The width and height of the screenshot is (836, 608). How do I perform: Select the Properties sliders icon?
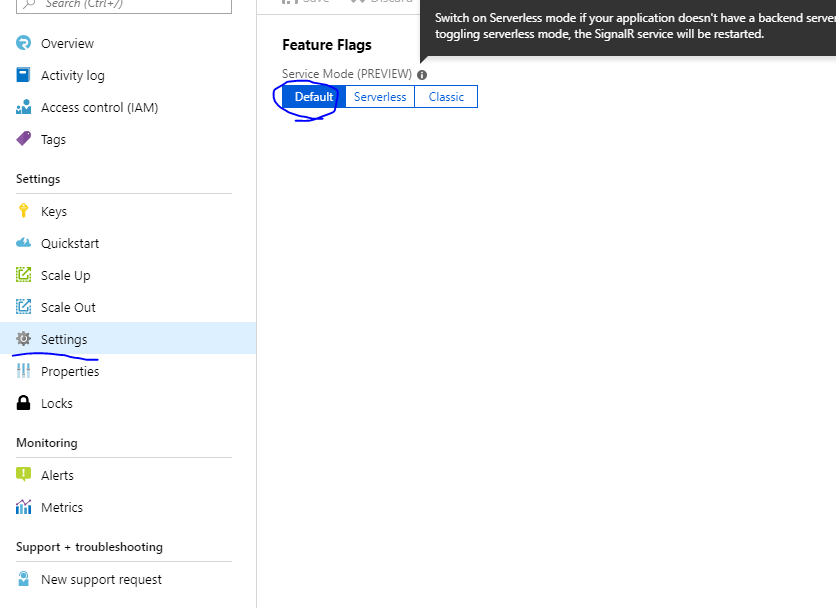(22, 371)
